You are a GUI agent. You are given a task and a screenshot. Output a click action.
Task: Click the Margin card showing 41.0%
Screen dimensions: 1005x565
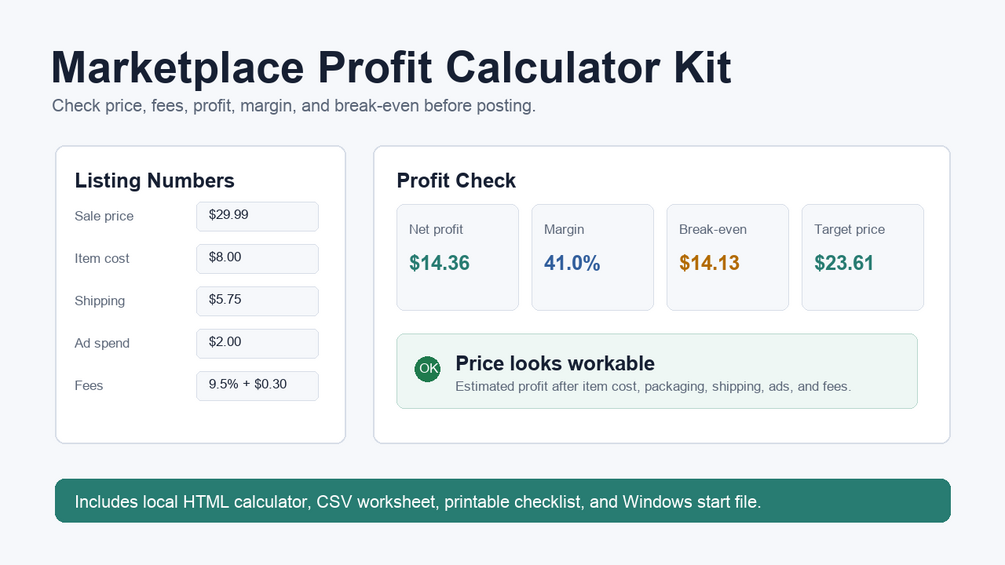click(x=593, y=258)
